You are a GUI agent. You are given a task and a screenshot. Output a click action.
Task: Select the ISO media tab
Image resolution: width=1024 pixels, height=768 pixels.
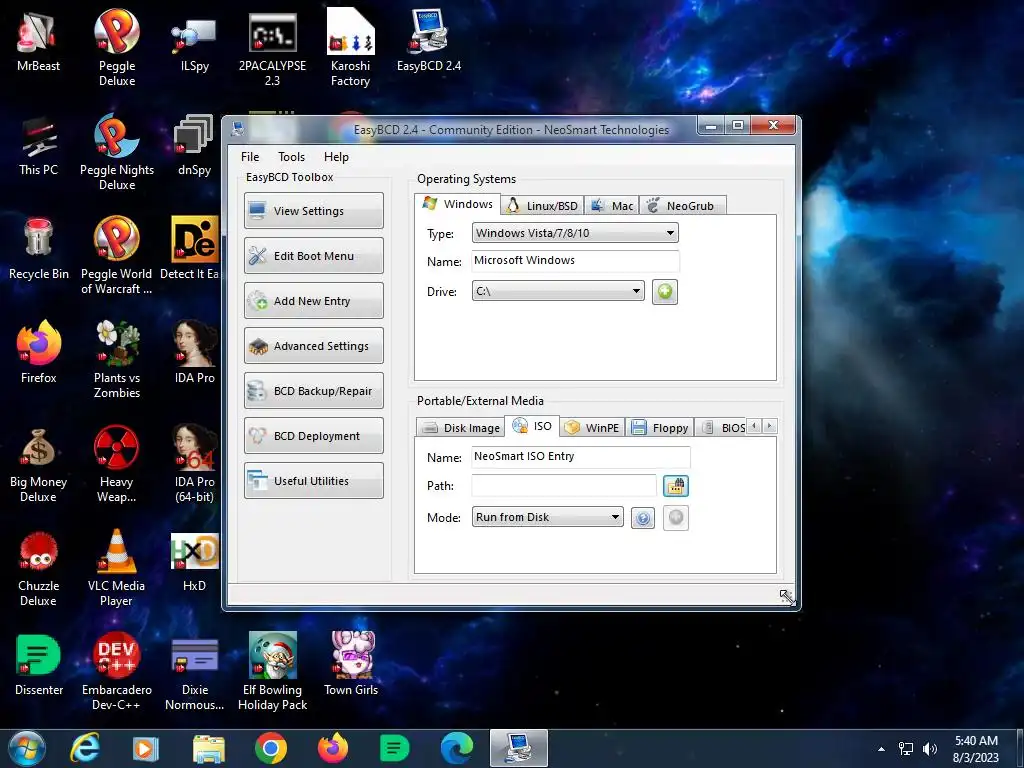[532, 426]
